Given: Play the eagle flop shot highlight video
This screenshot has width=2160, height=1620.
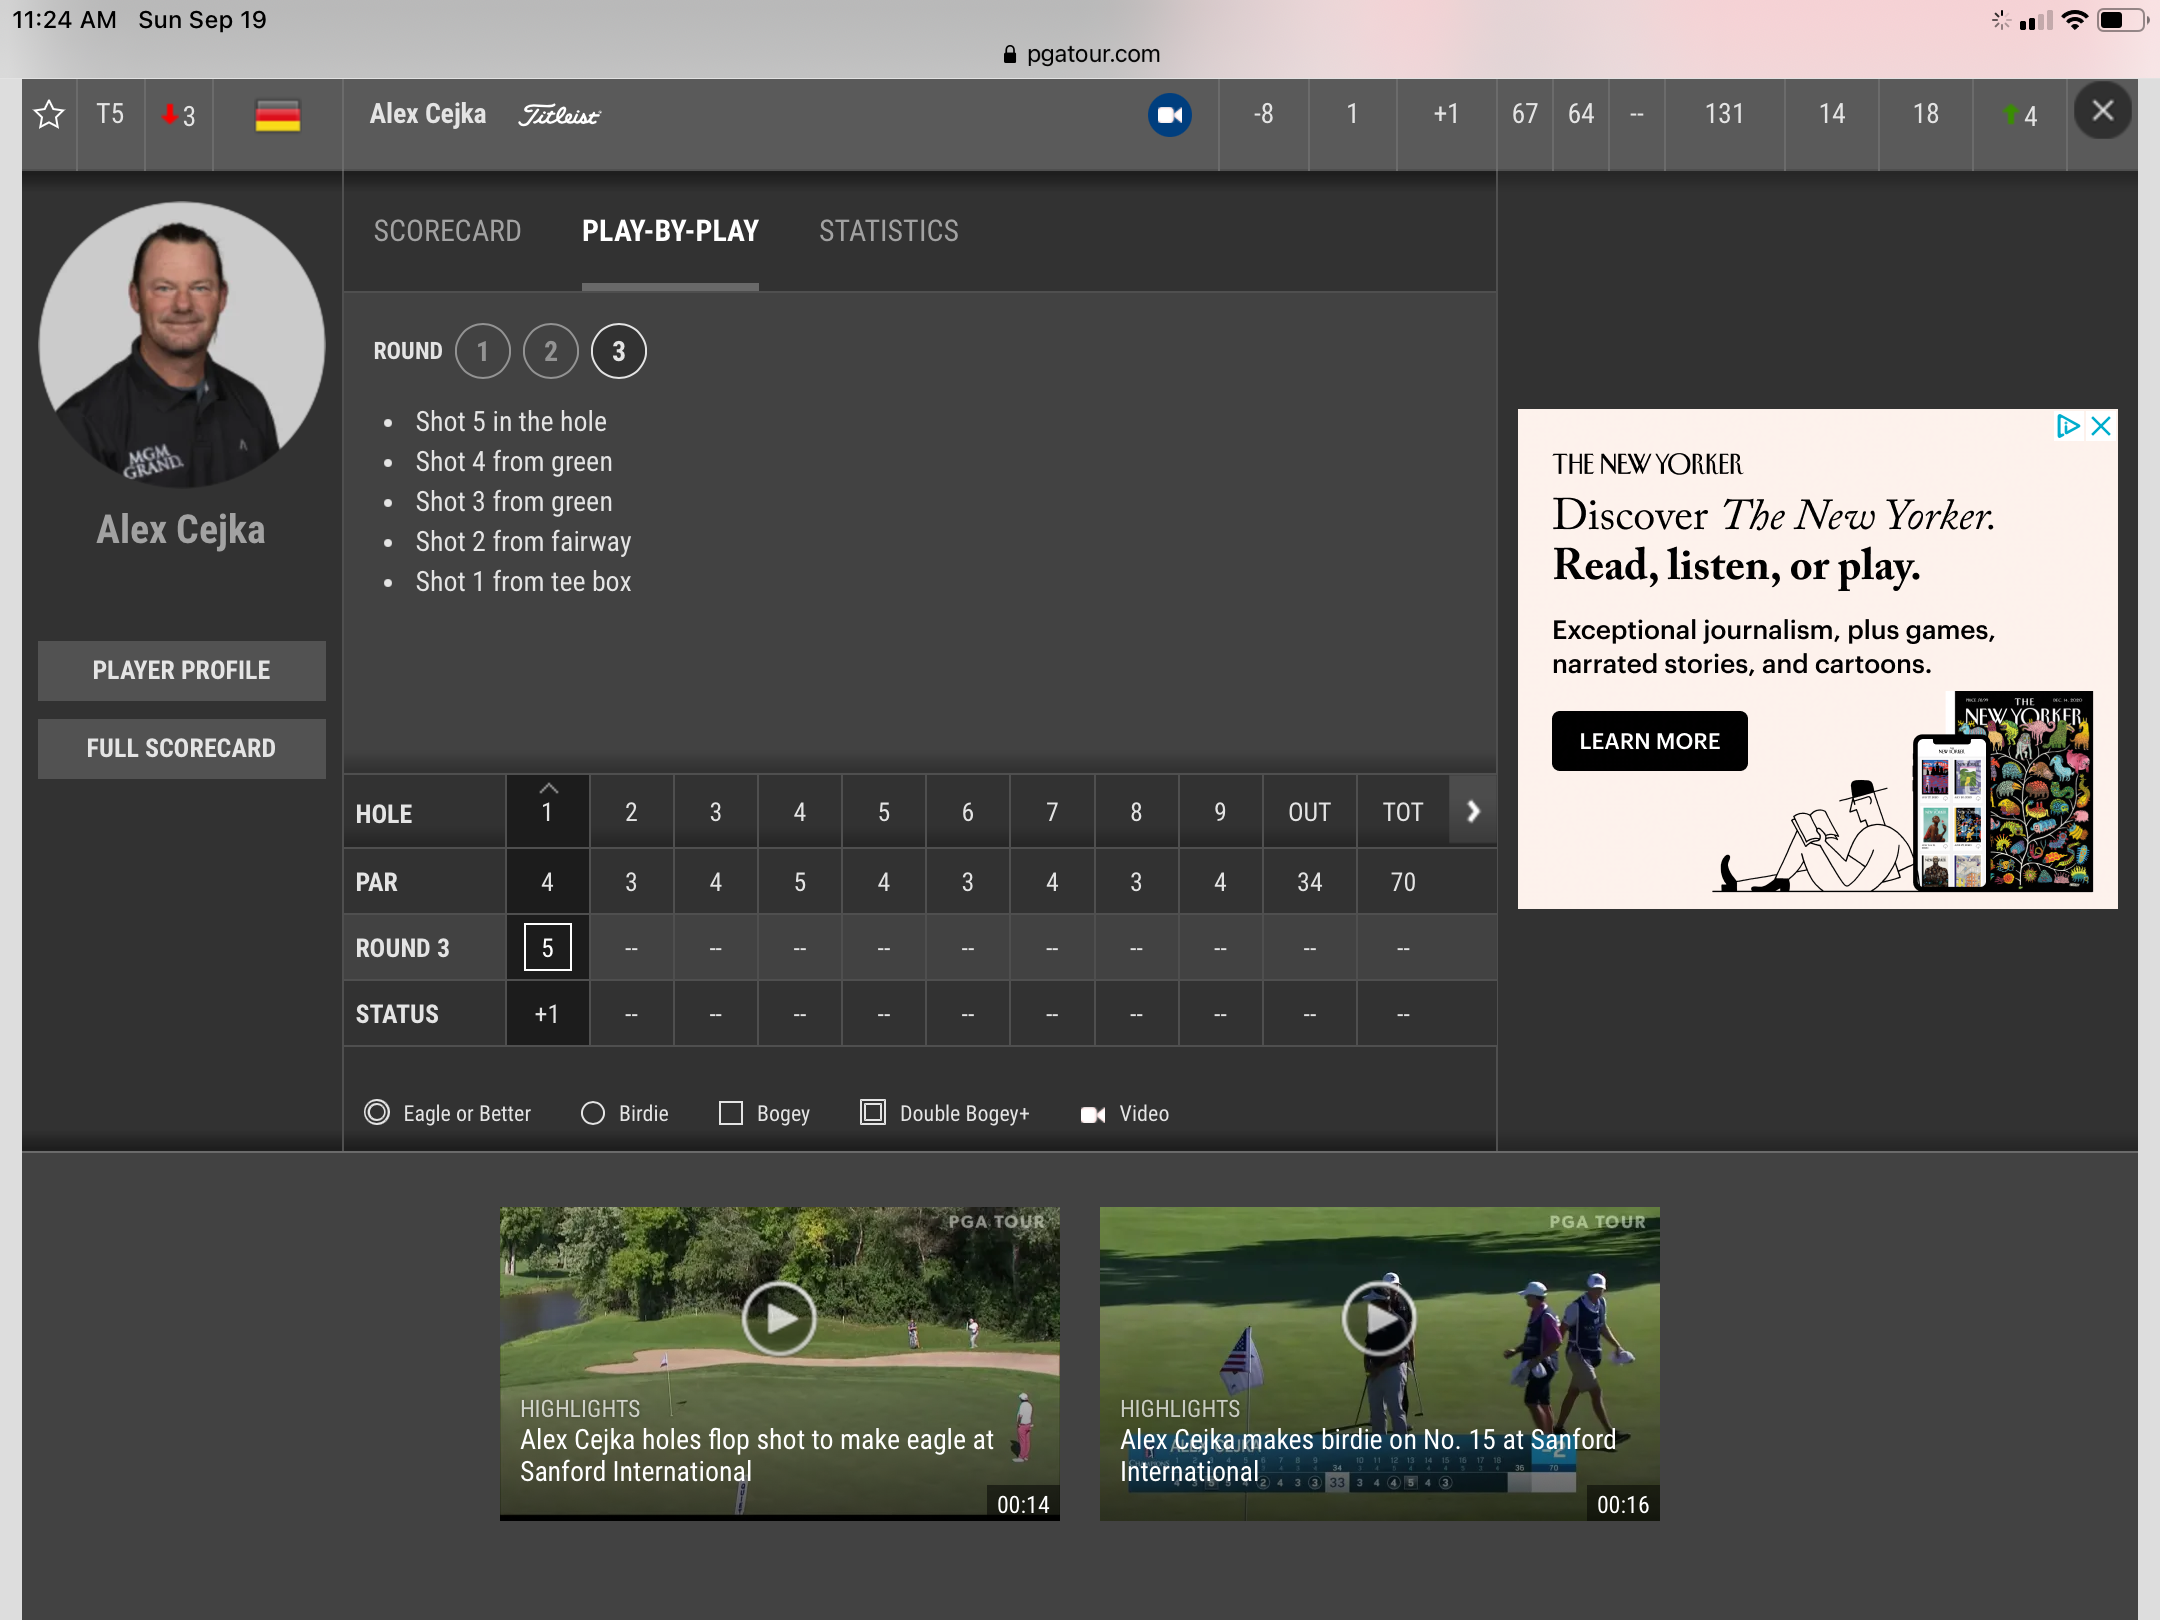Looking at the screenshot, I should click(777, 1321).
